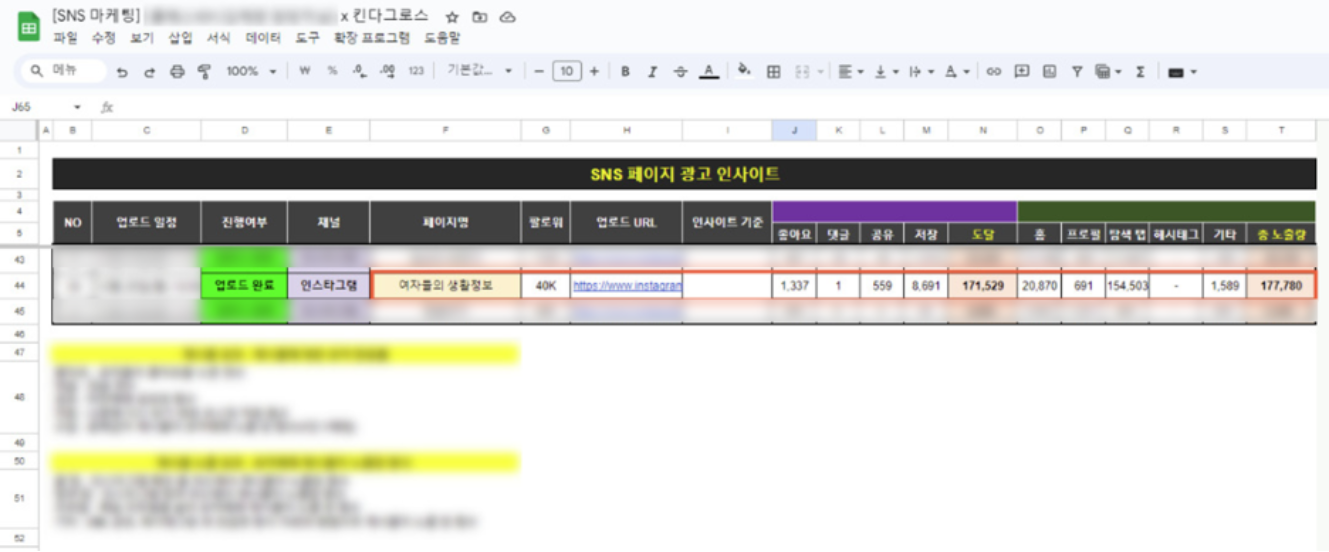The height and width of the screenshot is (552, 1329).
Task: Select the 업로드 완료 status cell
Action: click(244, 286)
